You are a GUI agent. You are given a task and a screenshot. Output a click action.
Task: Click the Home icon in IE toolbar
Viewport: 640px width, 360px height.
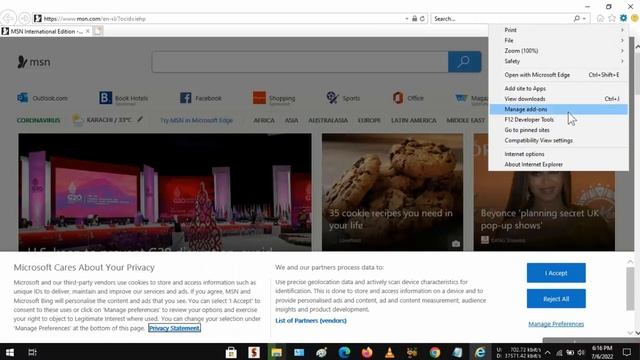click(x=600, y=18)
